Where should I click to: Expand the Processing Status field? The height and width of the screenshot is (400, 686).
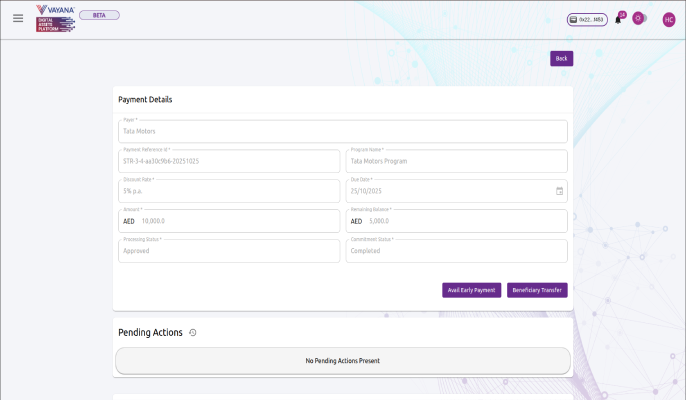click(229, 251)
